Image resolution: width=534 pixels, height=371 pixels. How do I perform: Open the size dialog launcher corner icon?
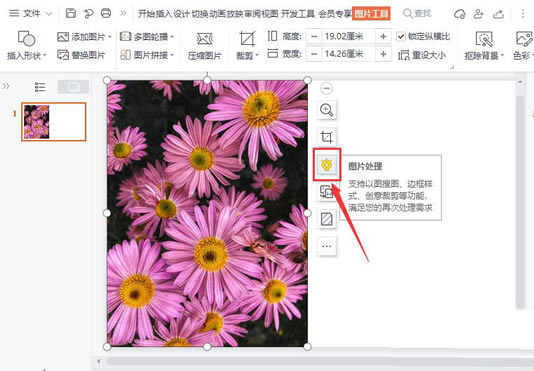click(x=452, y=67)
